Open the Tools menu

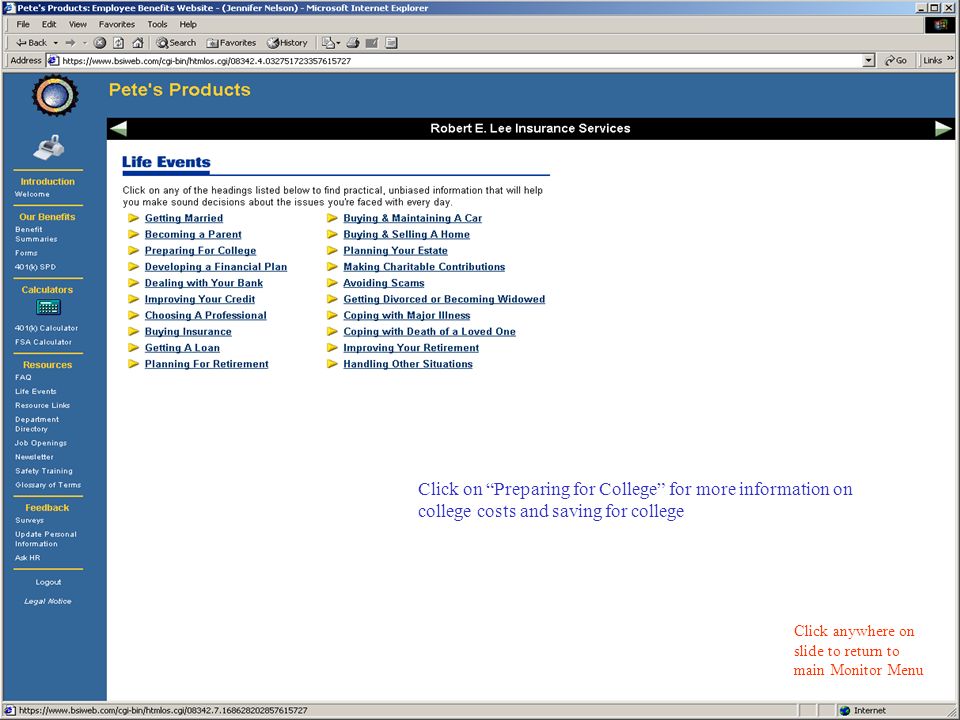click(157, 24)
